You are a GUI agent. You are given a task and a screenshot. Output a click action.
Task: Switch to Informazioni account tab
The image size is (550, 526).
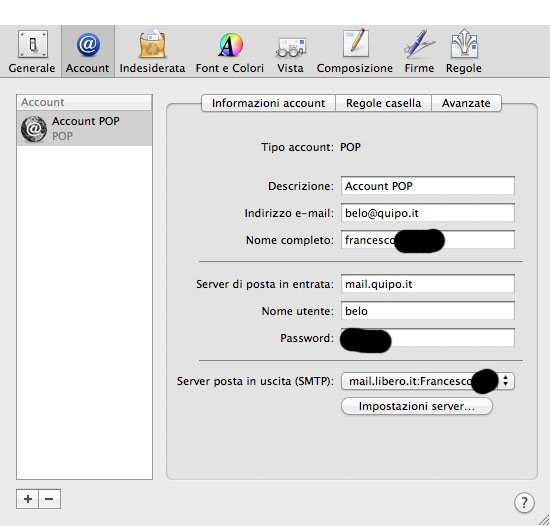pos(268,103)
